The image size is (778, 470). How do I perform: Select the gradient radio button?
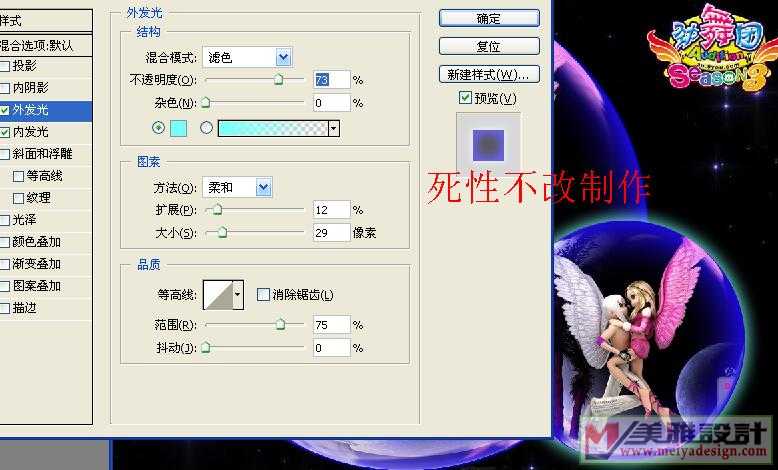point(206,128)
